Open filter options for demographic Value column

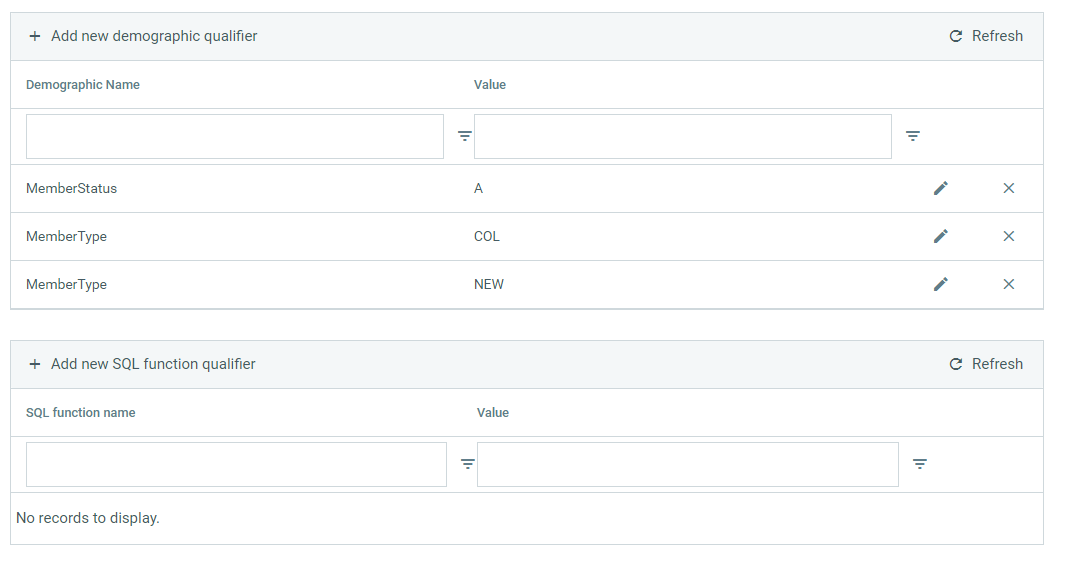click(x=913, y=136)
